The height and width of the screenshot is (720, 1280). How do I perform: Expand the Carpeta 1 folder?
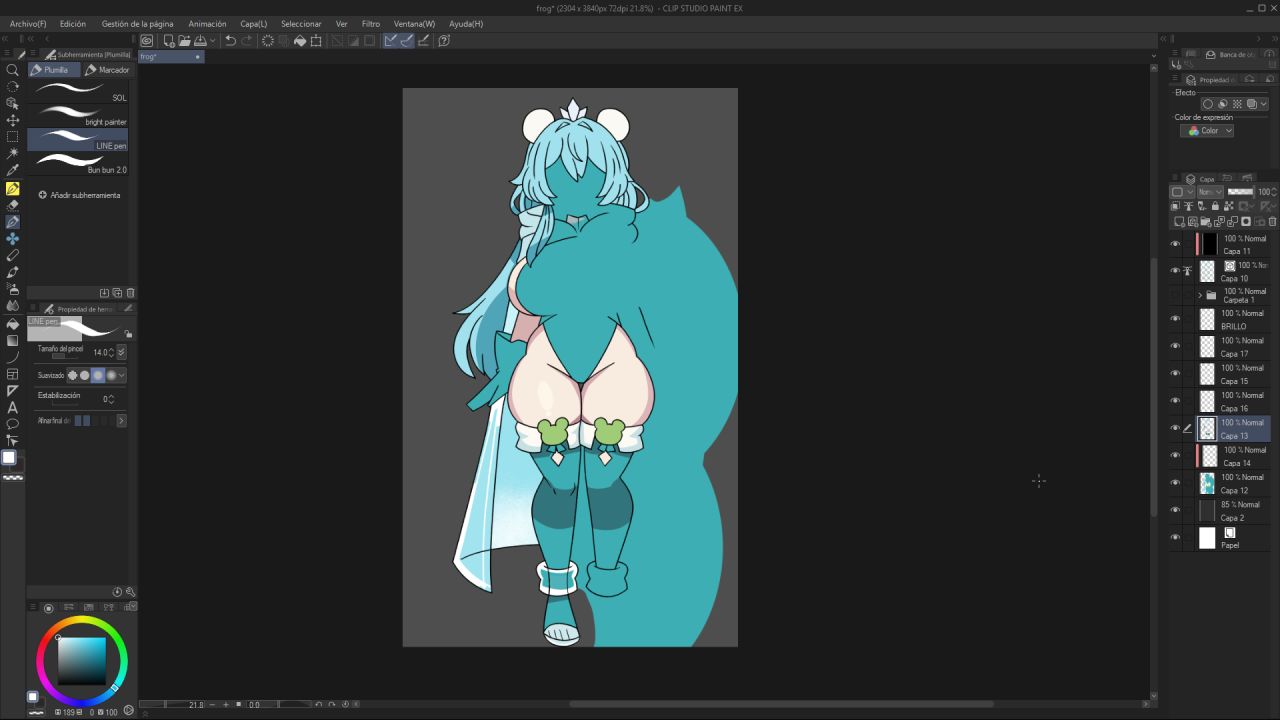[1200, 295]
